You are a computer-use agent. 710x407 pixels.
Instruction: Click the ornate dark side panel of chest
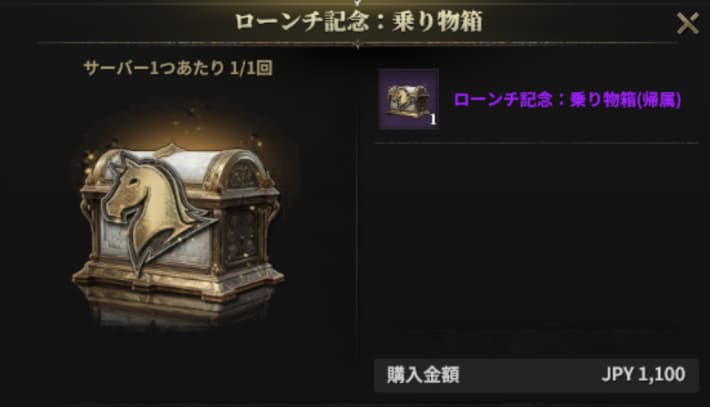[x=243, y=235]
